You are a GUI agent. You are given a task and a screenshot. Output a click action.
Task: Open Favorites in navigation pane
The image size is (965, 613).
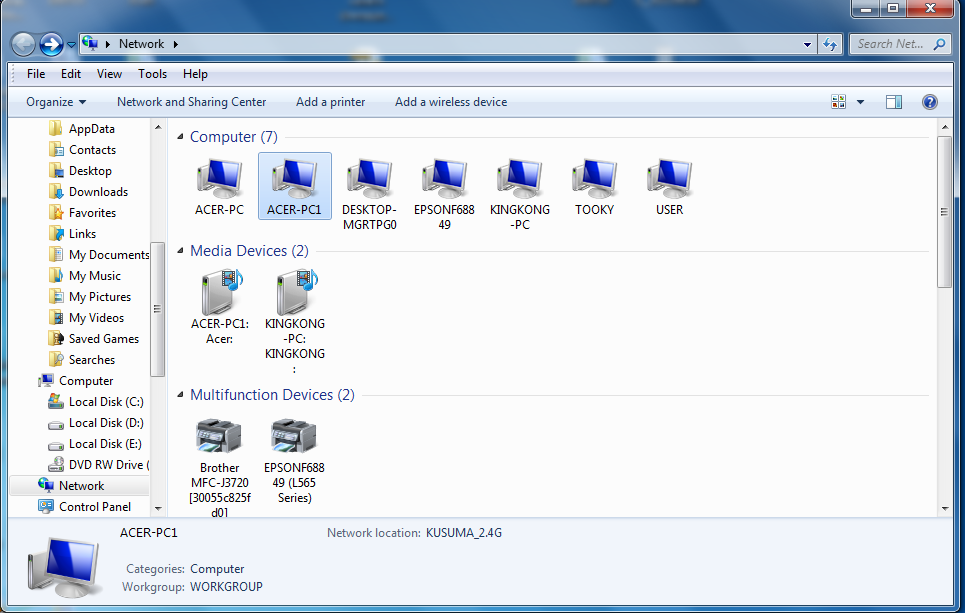(82, 212)
